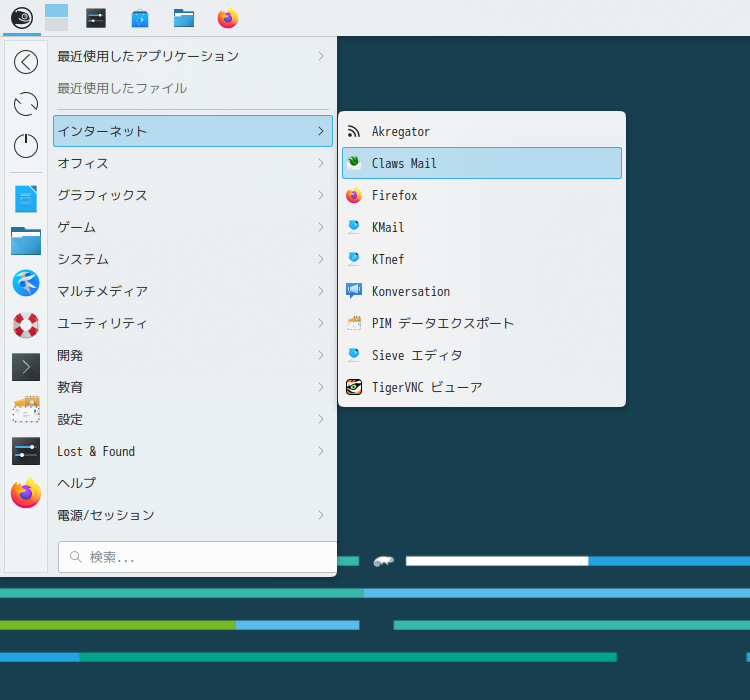Click the virtual desktop pager in the panel
This screenshot has height=700, width=750.
[56, 18]
